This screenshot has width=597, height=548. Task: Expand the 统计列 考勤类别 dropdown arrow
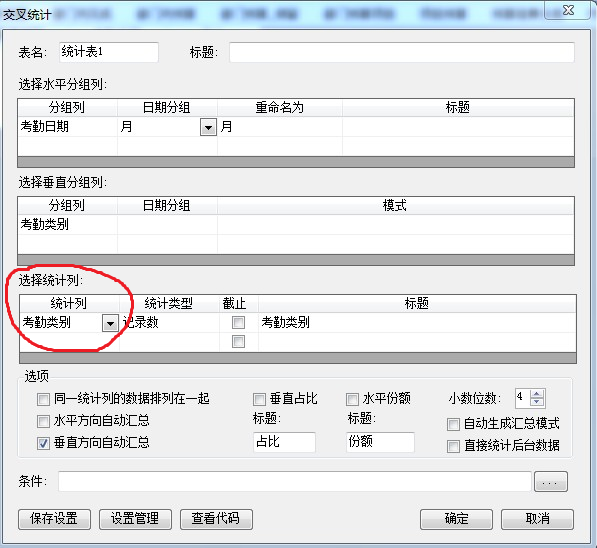click(110, 323)
